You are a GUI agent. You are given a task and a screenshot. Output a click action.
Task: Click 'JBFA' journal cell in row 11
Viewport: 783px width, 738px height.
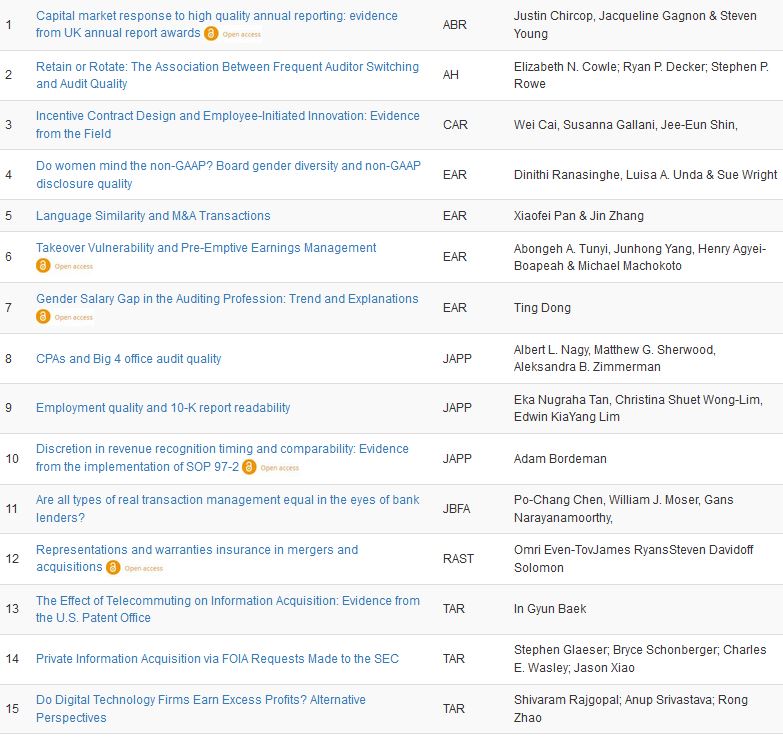tap(456, 508)
